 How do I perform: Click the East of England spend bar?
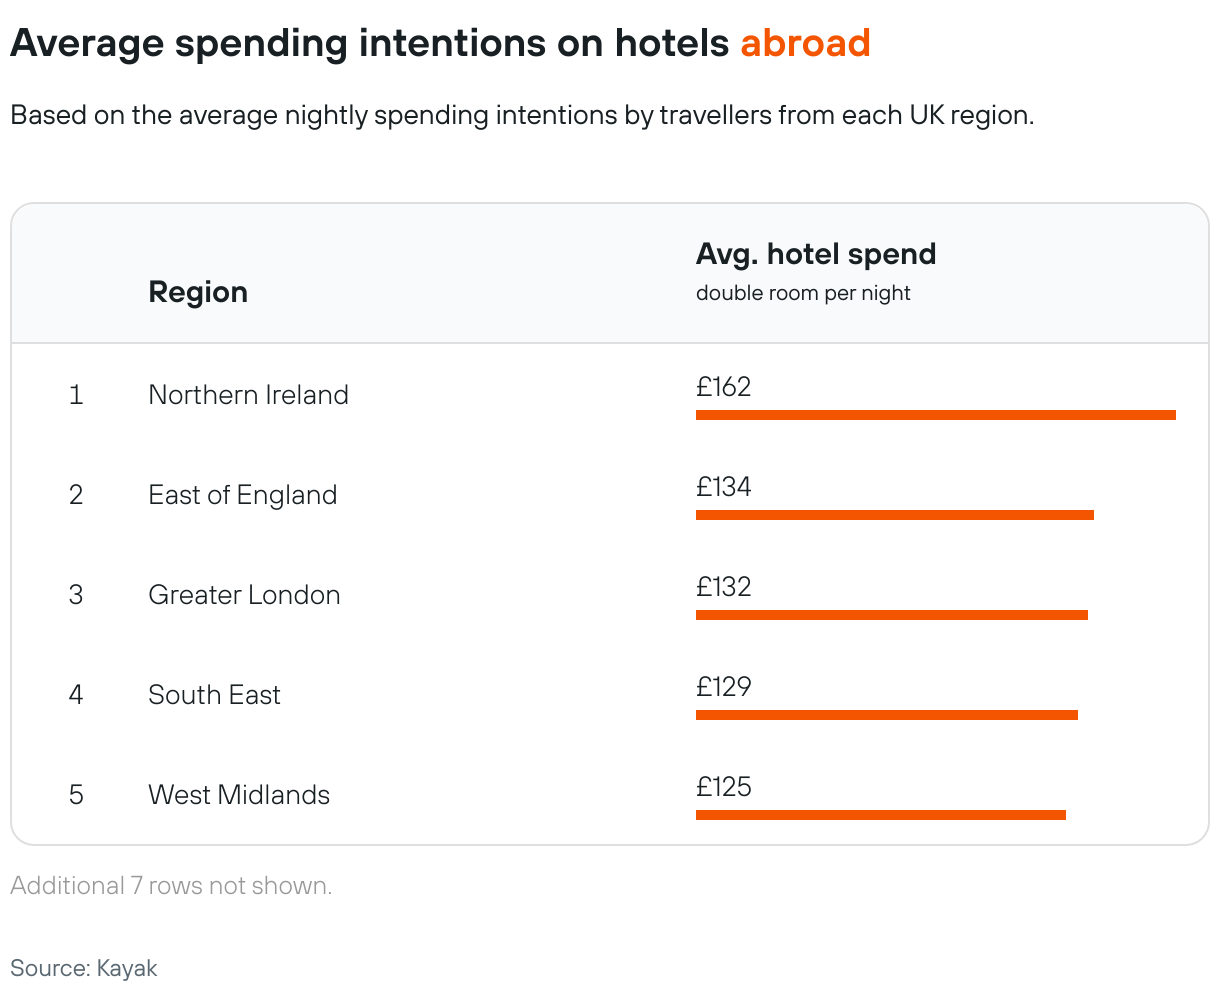point(894,515)
